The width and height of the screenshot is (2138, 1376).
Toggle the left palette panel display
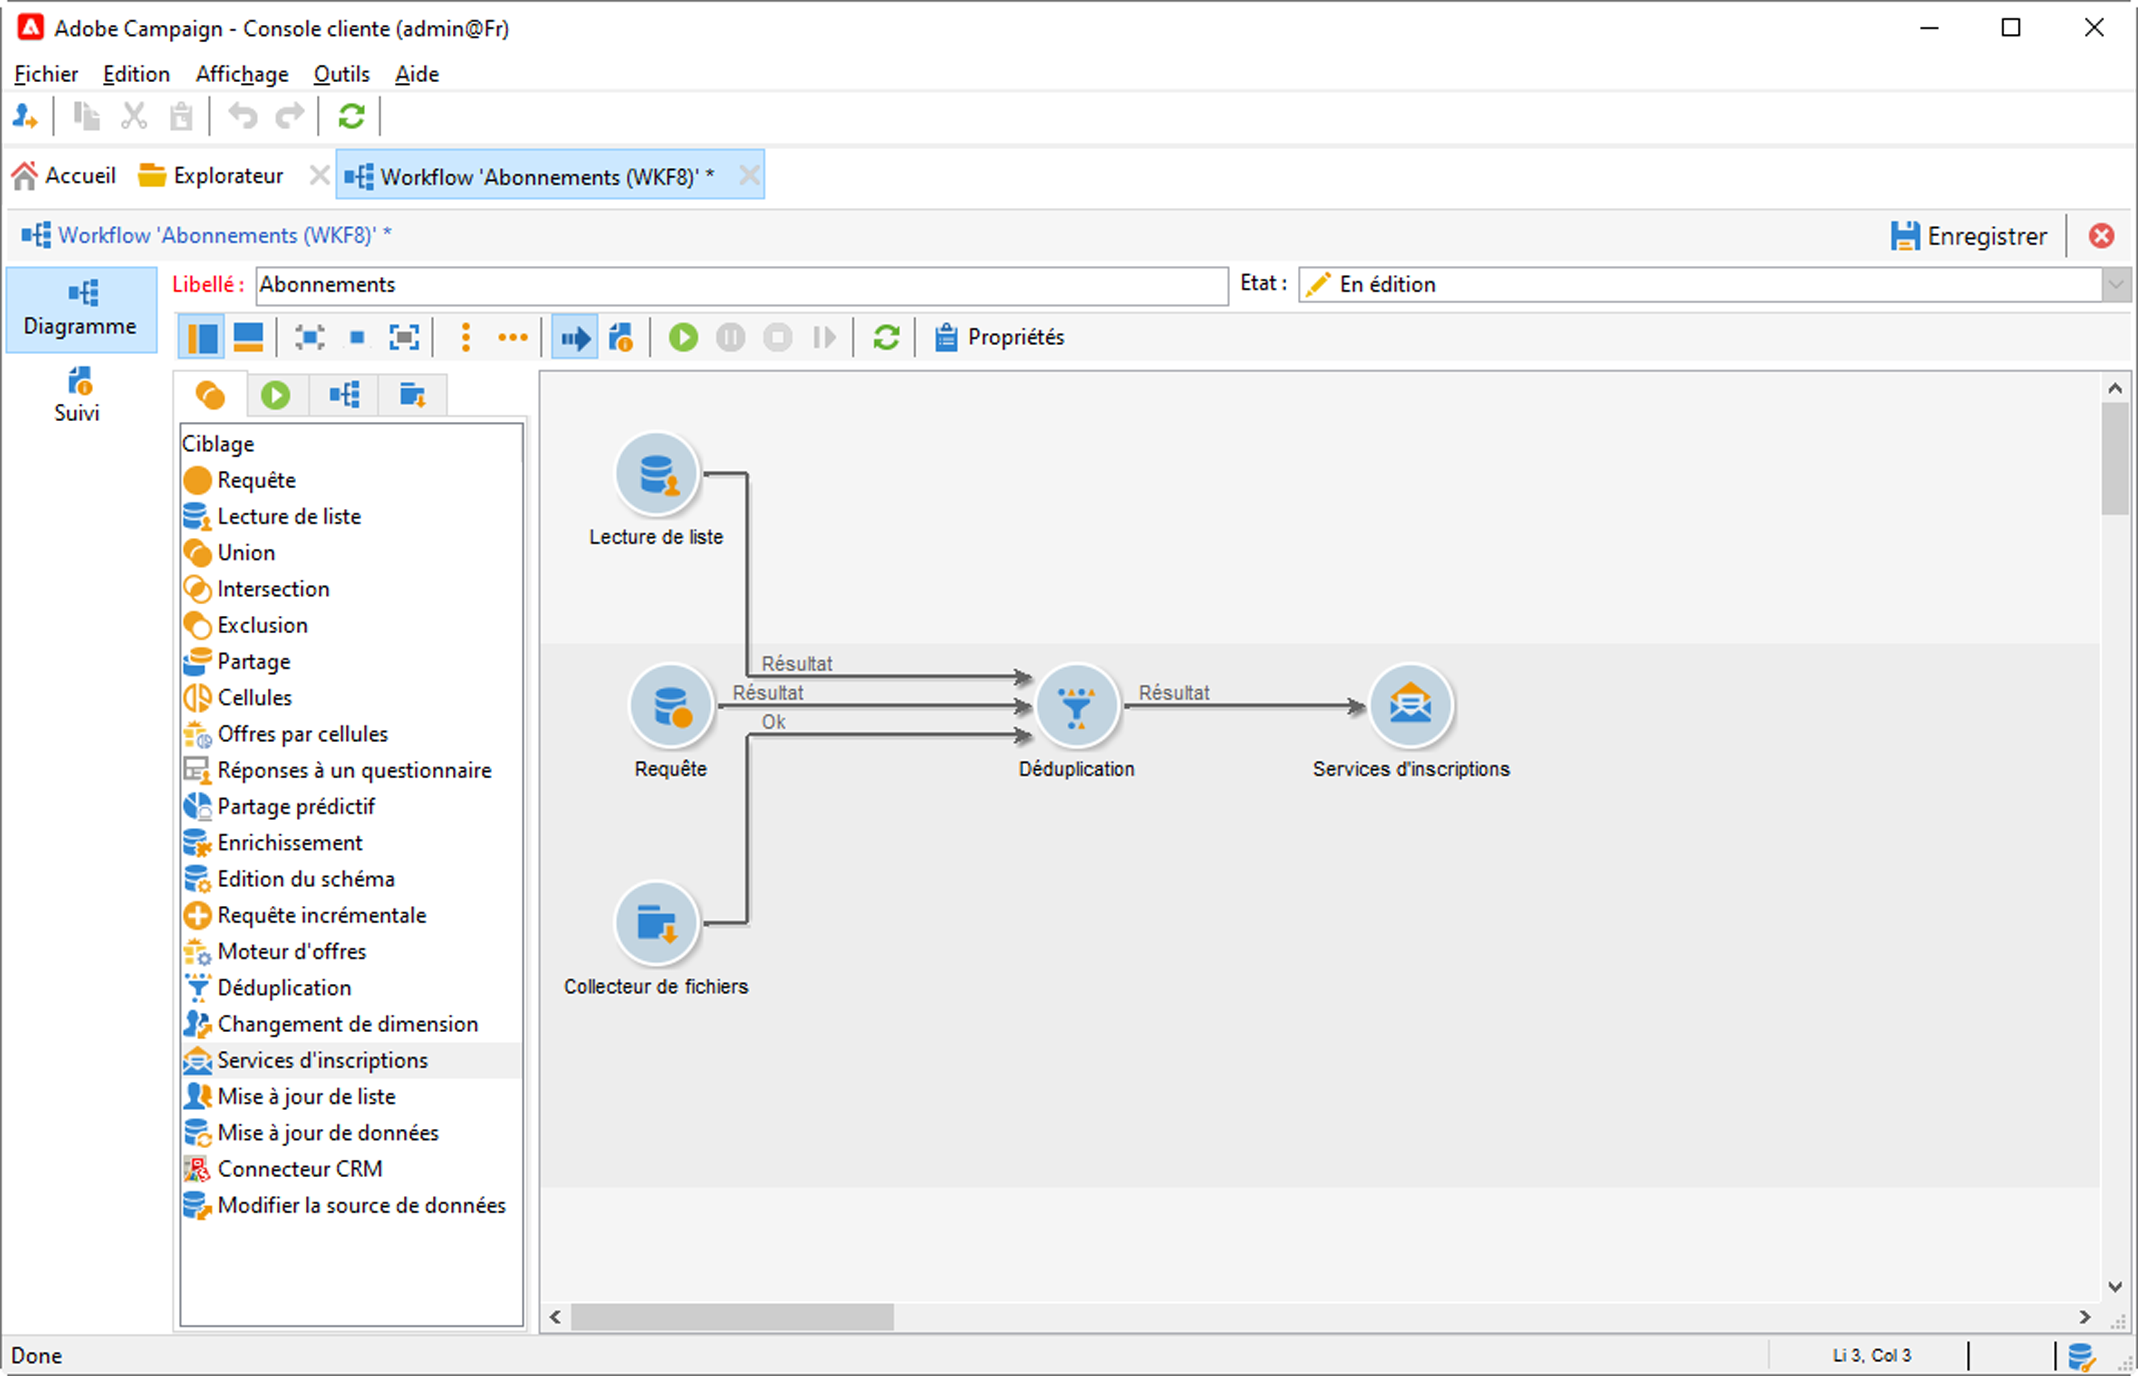[201, 338]
